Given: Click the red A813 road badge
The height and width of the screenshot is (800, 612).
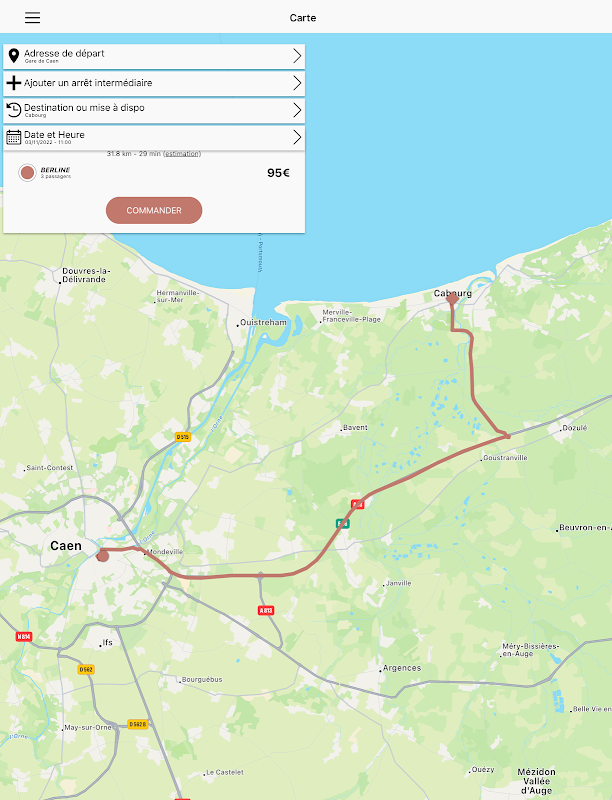Looking at the screenshot, I should 266,610.
